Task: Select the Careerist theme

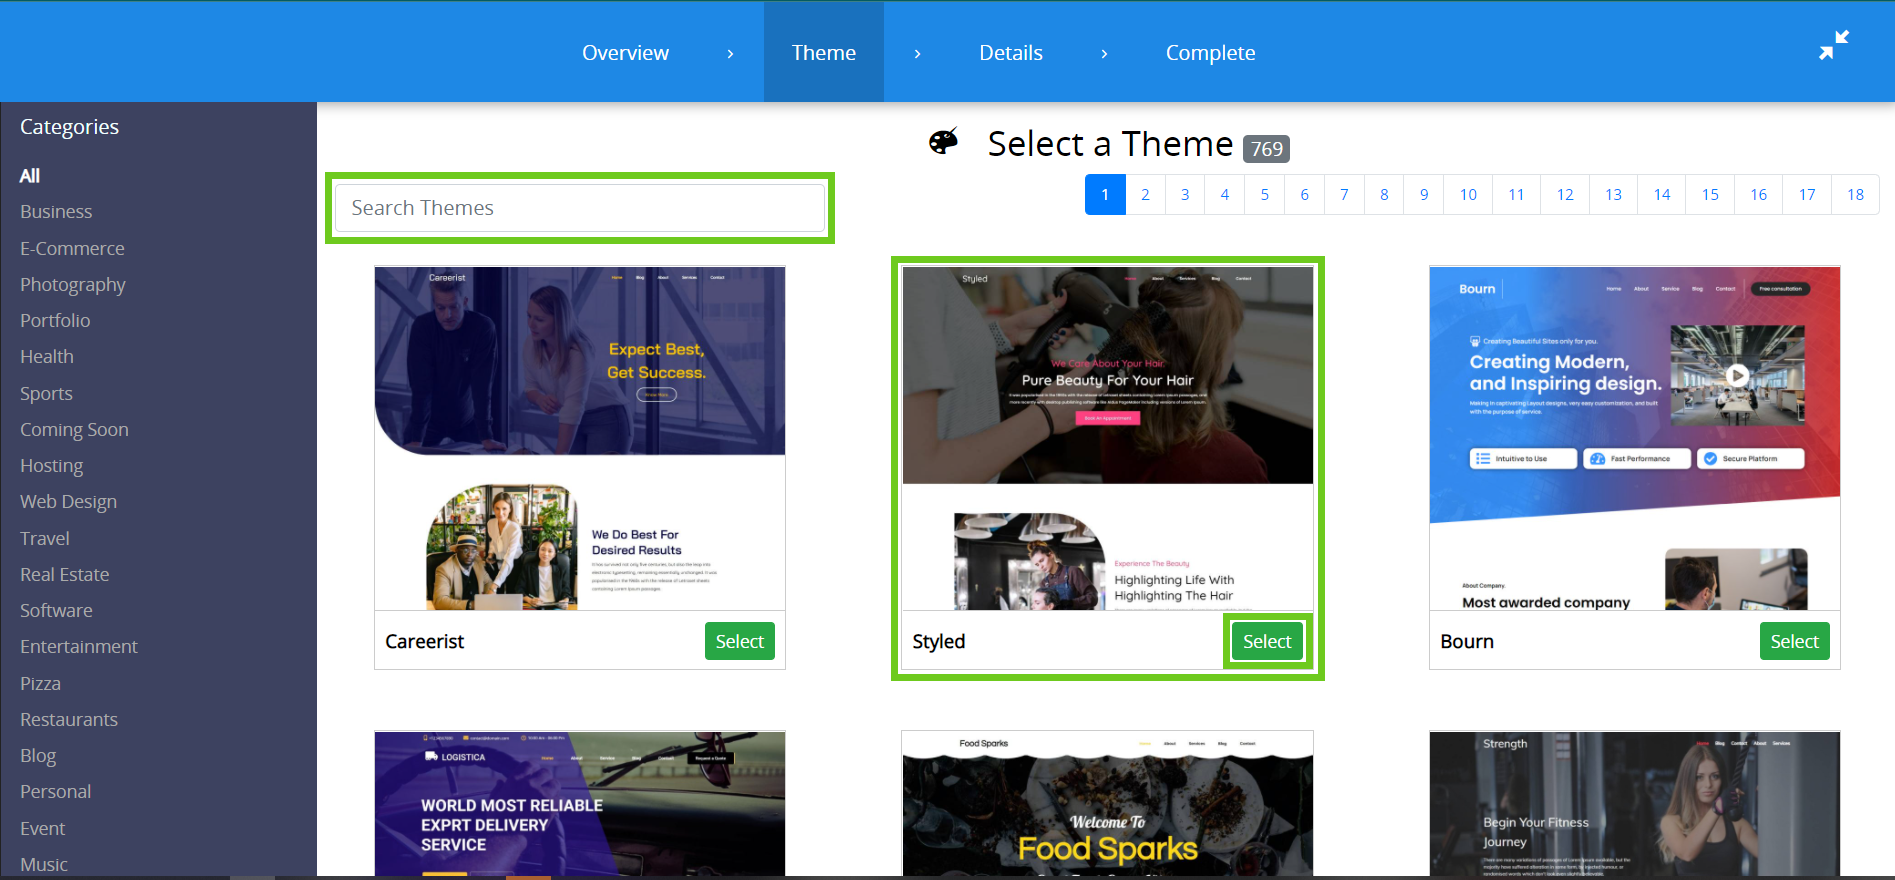Action: tap(739, 641)
